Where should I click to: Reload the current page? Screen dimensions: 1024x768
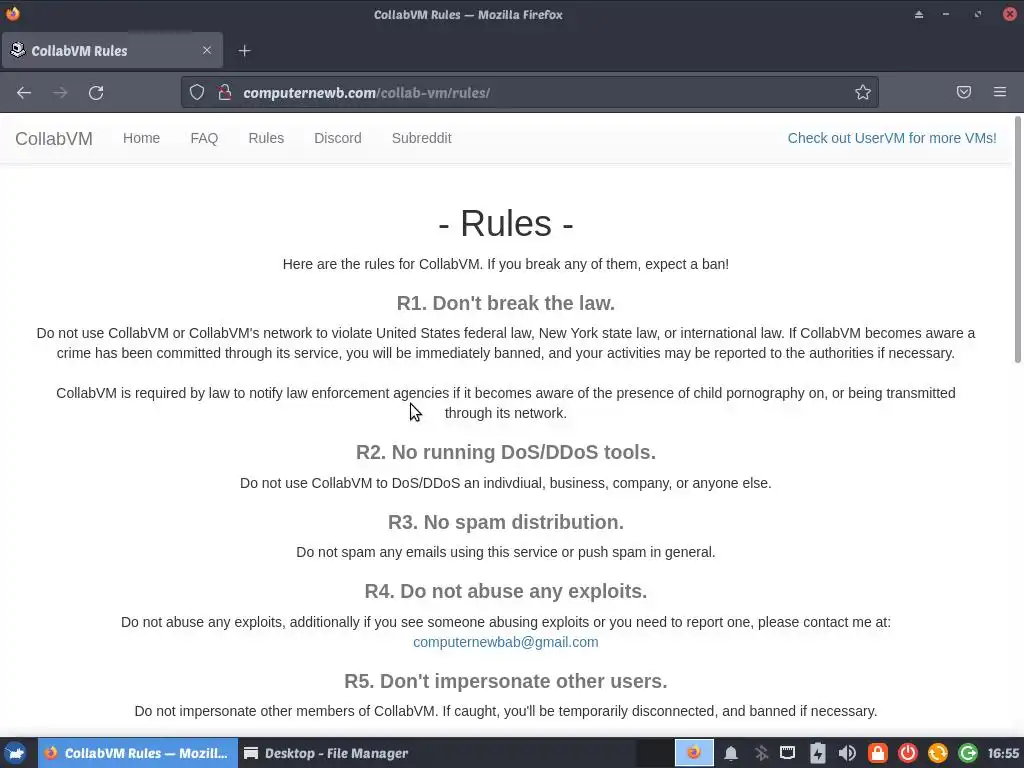(96, 93)
